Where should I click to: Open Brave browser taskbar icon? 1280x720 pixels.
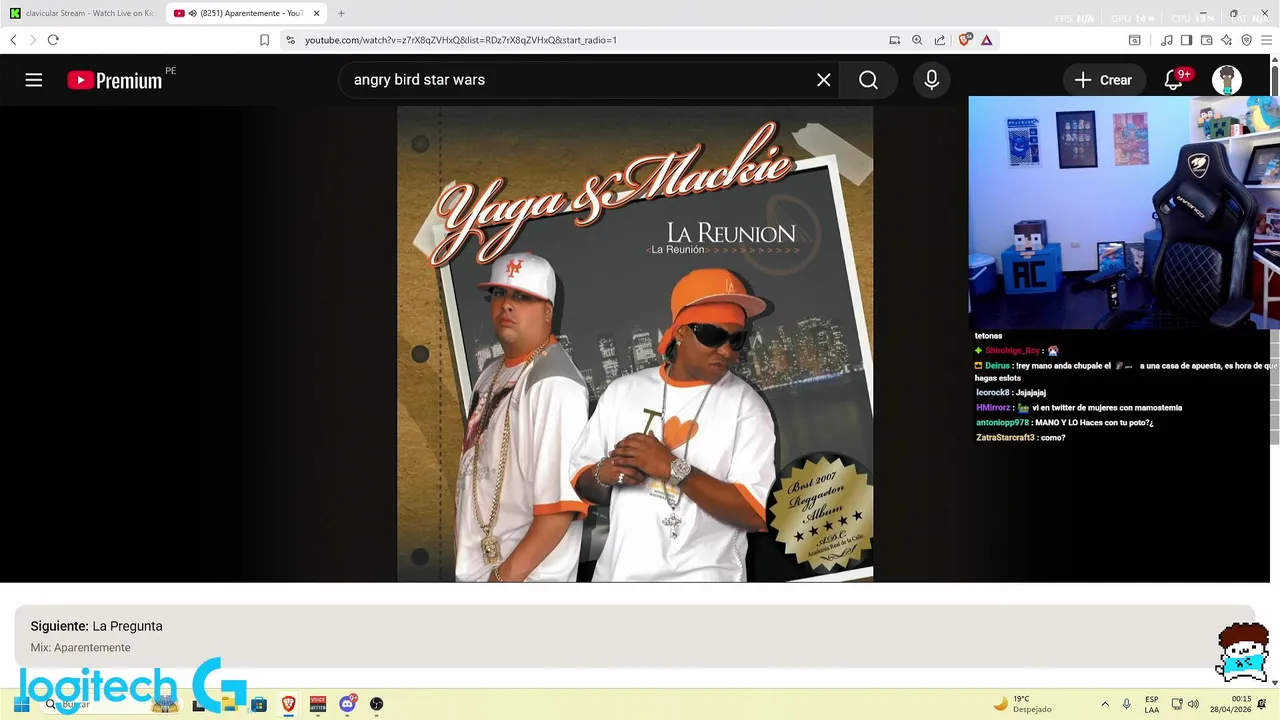pos(289,704)
